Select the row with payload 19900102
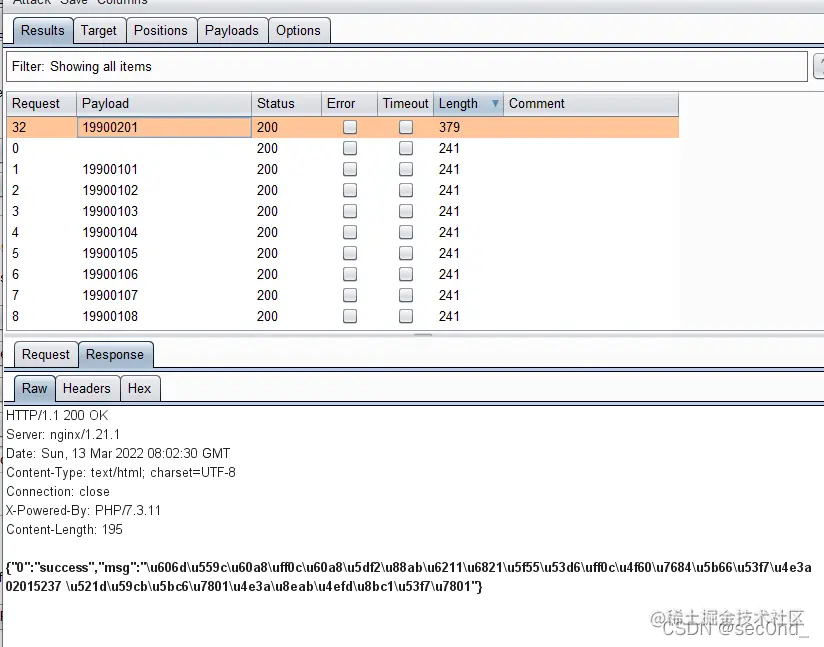Viewport: 824px width, 647px height. tap(343, 190)
